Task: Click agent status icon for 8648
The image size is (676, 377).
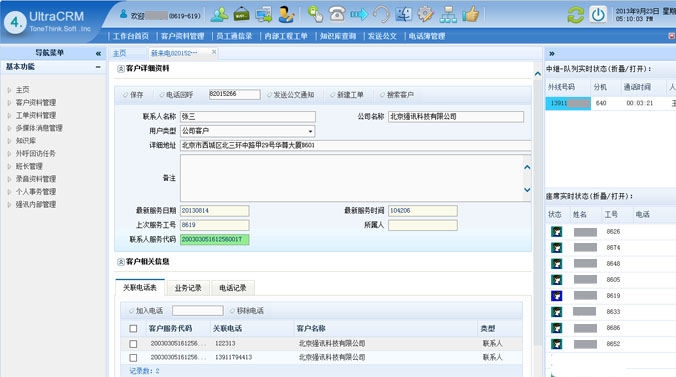Action: 557,264
